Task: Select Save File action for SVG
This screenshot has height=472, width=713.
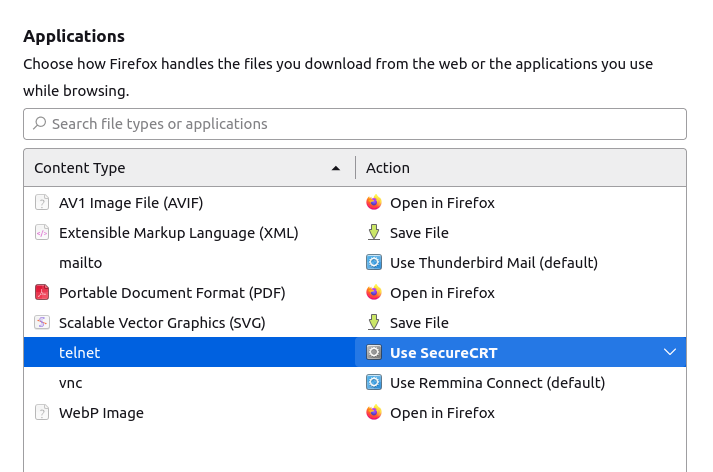Action: 419,323
